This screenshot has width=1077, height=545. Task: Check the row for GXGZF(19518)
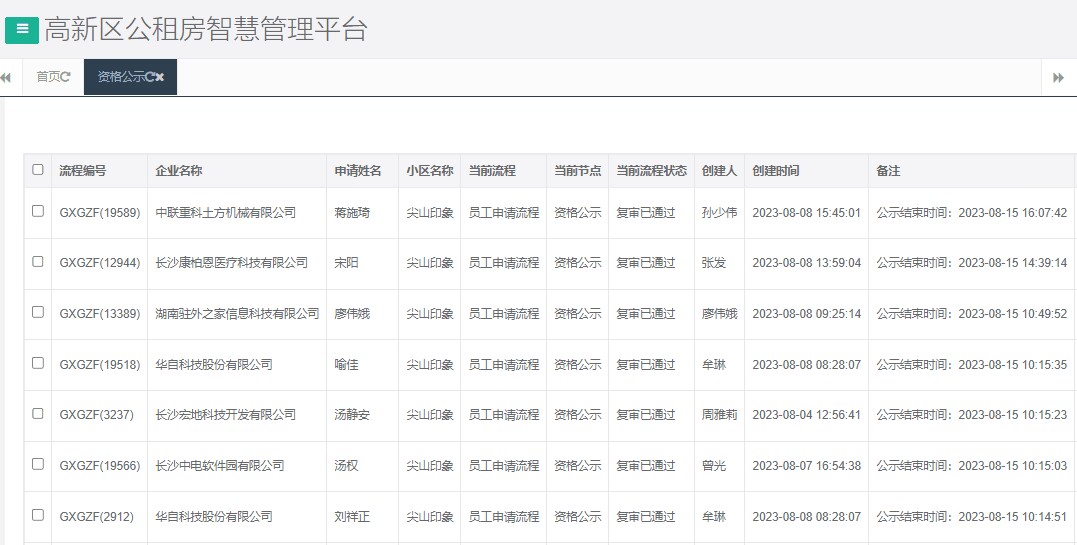tap(38, 363)
